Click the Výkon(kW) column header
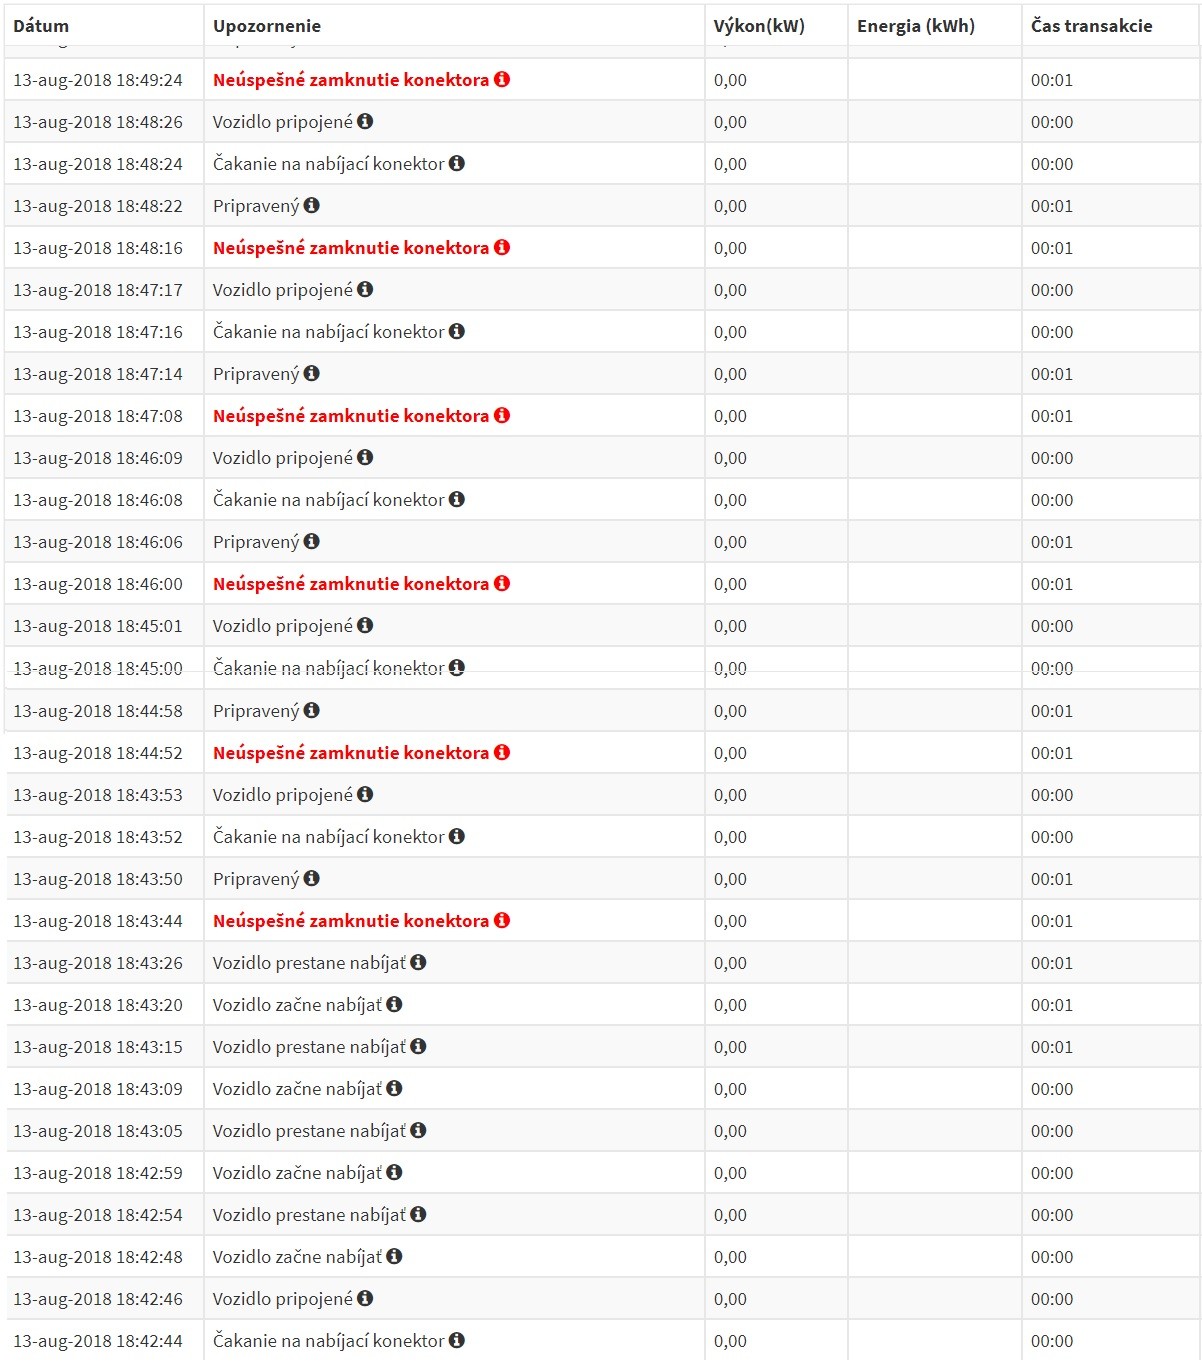 click(x=759, y=26)
